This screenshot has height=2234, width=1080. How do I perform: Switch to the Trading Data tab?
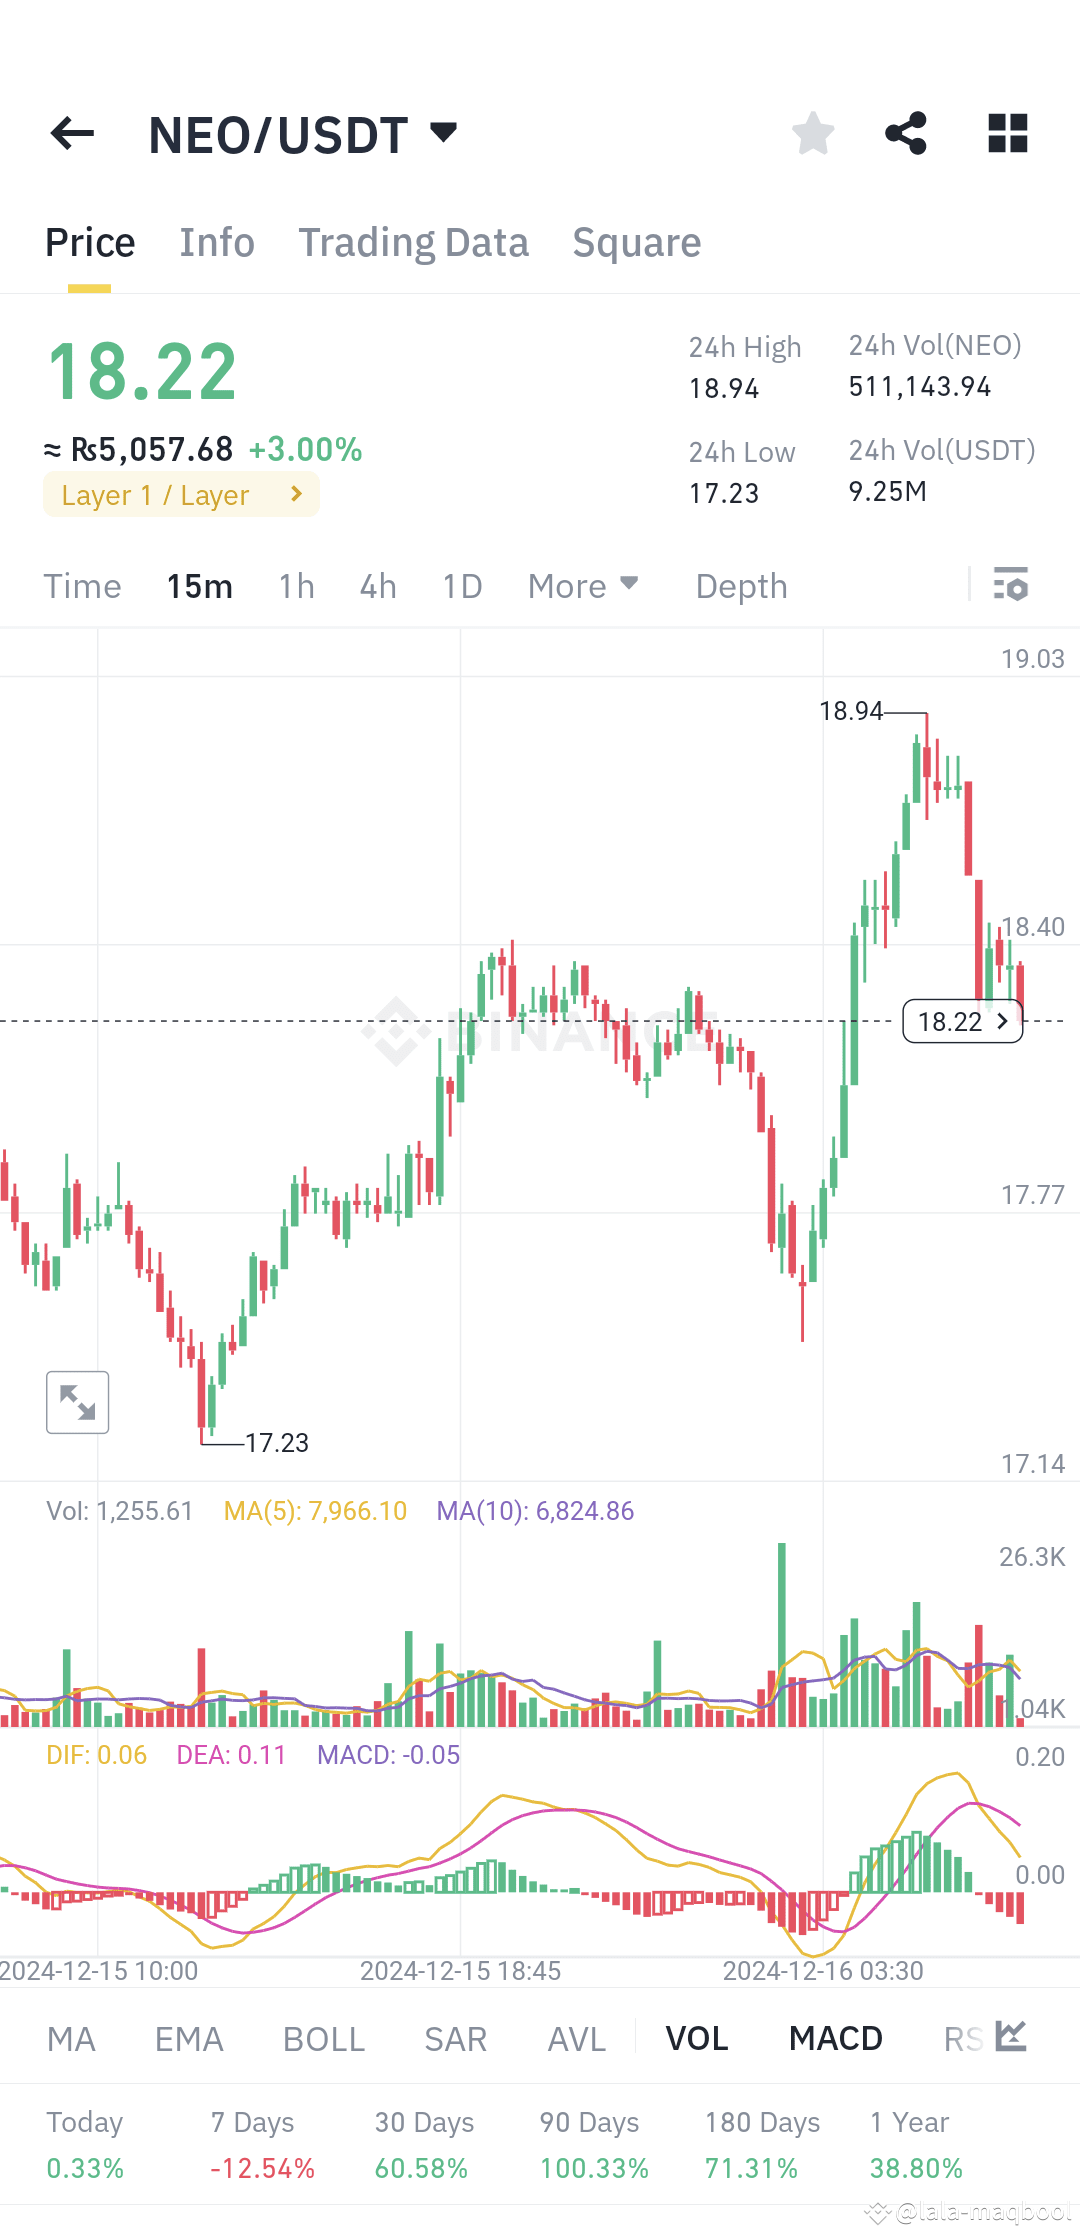[413, 242]
